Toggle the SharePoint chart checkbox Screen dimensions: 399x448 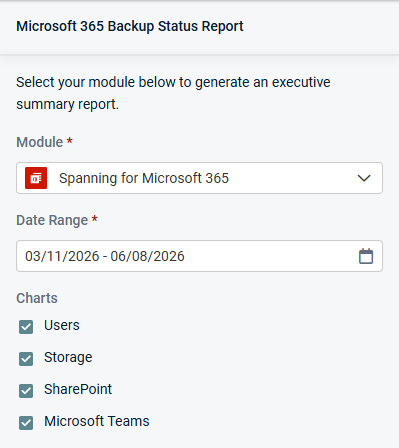[26, 391]
